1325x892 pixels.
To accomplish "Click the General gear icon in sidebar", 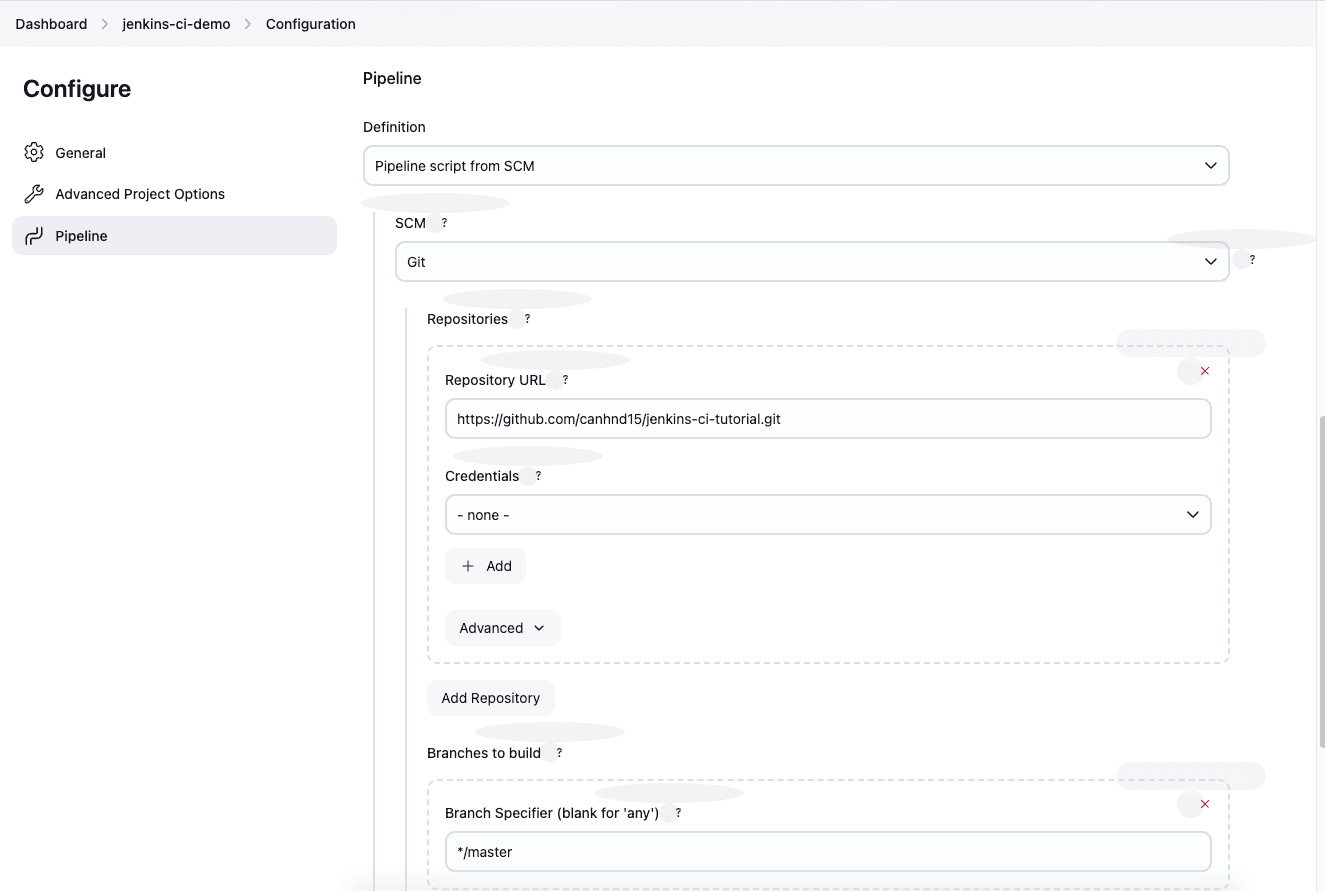I will [x=34, y=153].
